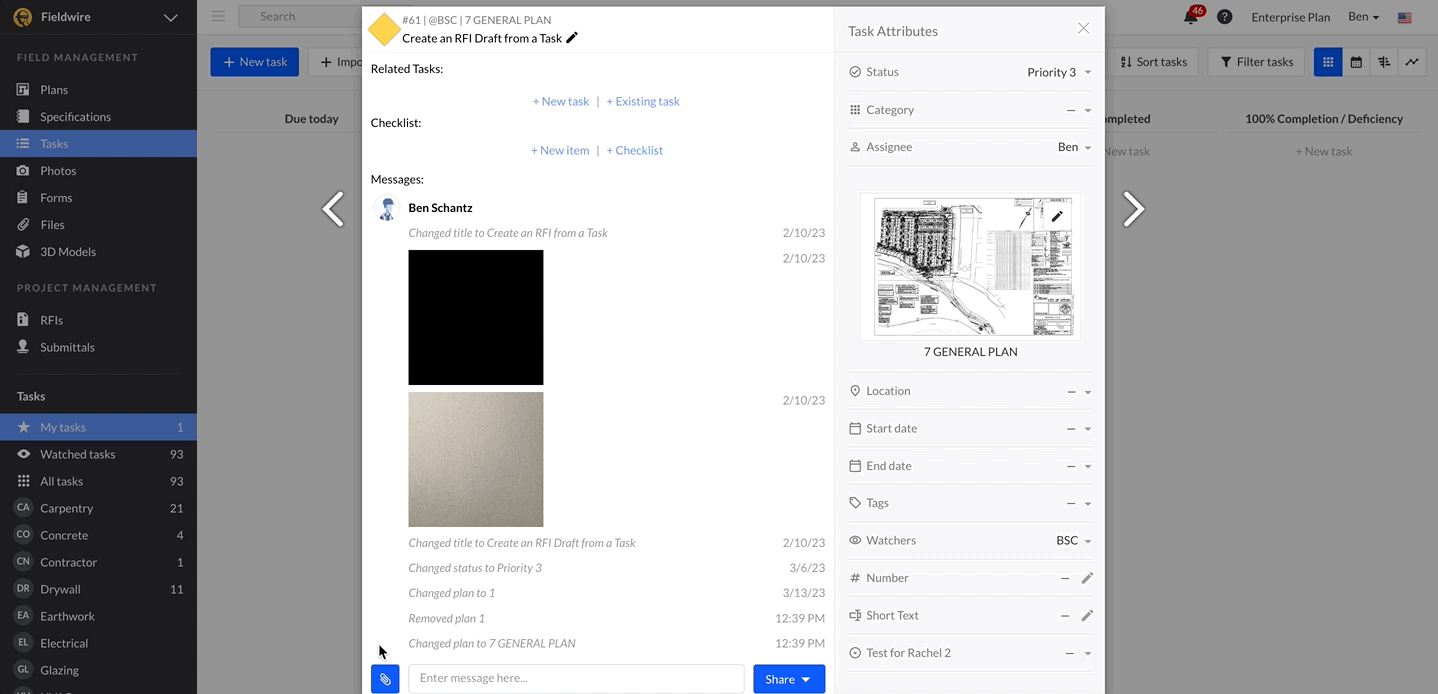The height and width of the screenshot is (694, 1438).
Task: Open the Status Priority 3 dropdown
Action: coord(1058,72)
